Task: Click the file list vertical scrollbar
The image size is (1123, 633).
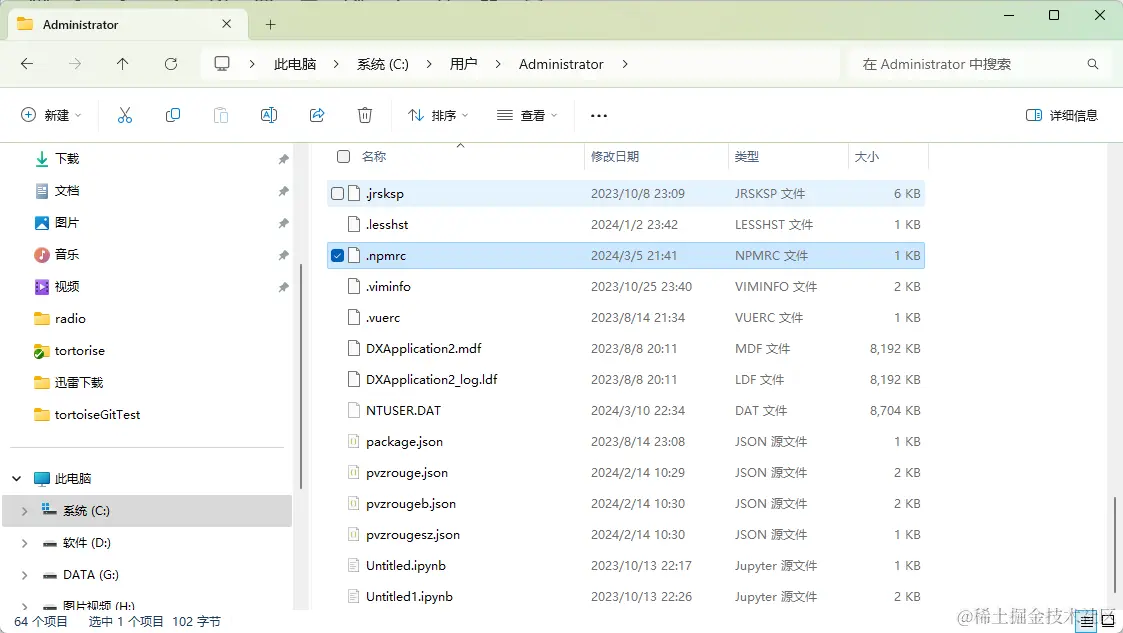Action: [x=1114, y=544]
